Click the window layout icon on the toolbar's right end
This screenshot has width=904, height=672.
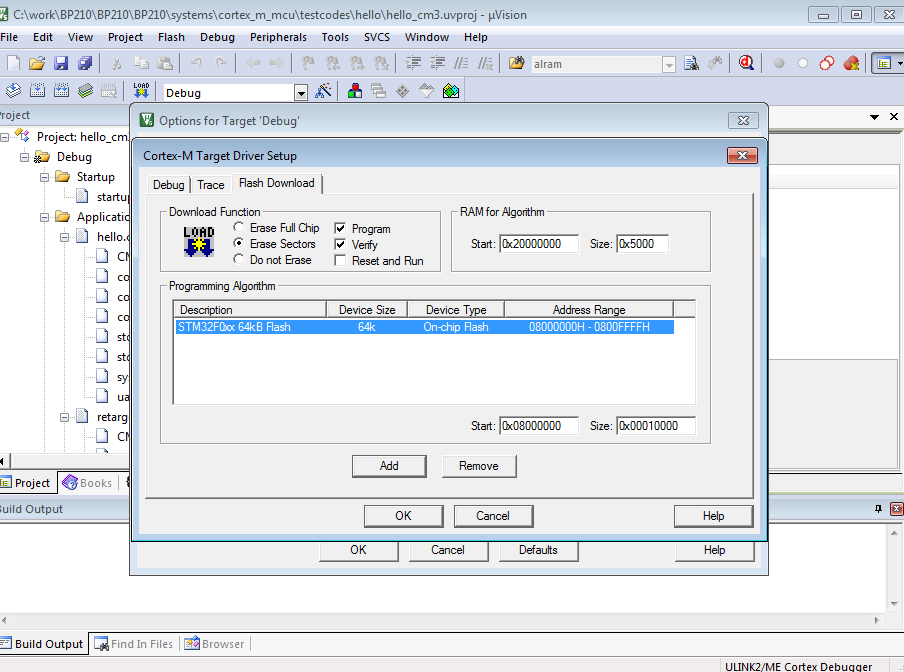884,63
